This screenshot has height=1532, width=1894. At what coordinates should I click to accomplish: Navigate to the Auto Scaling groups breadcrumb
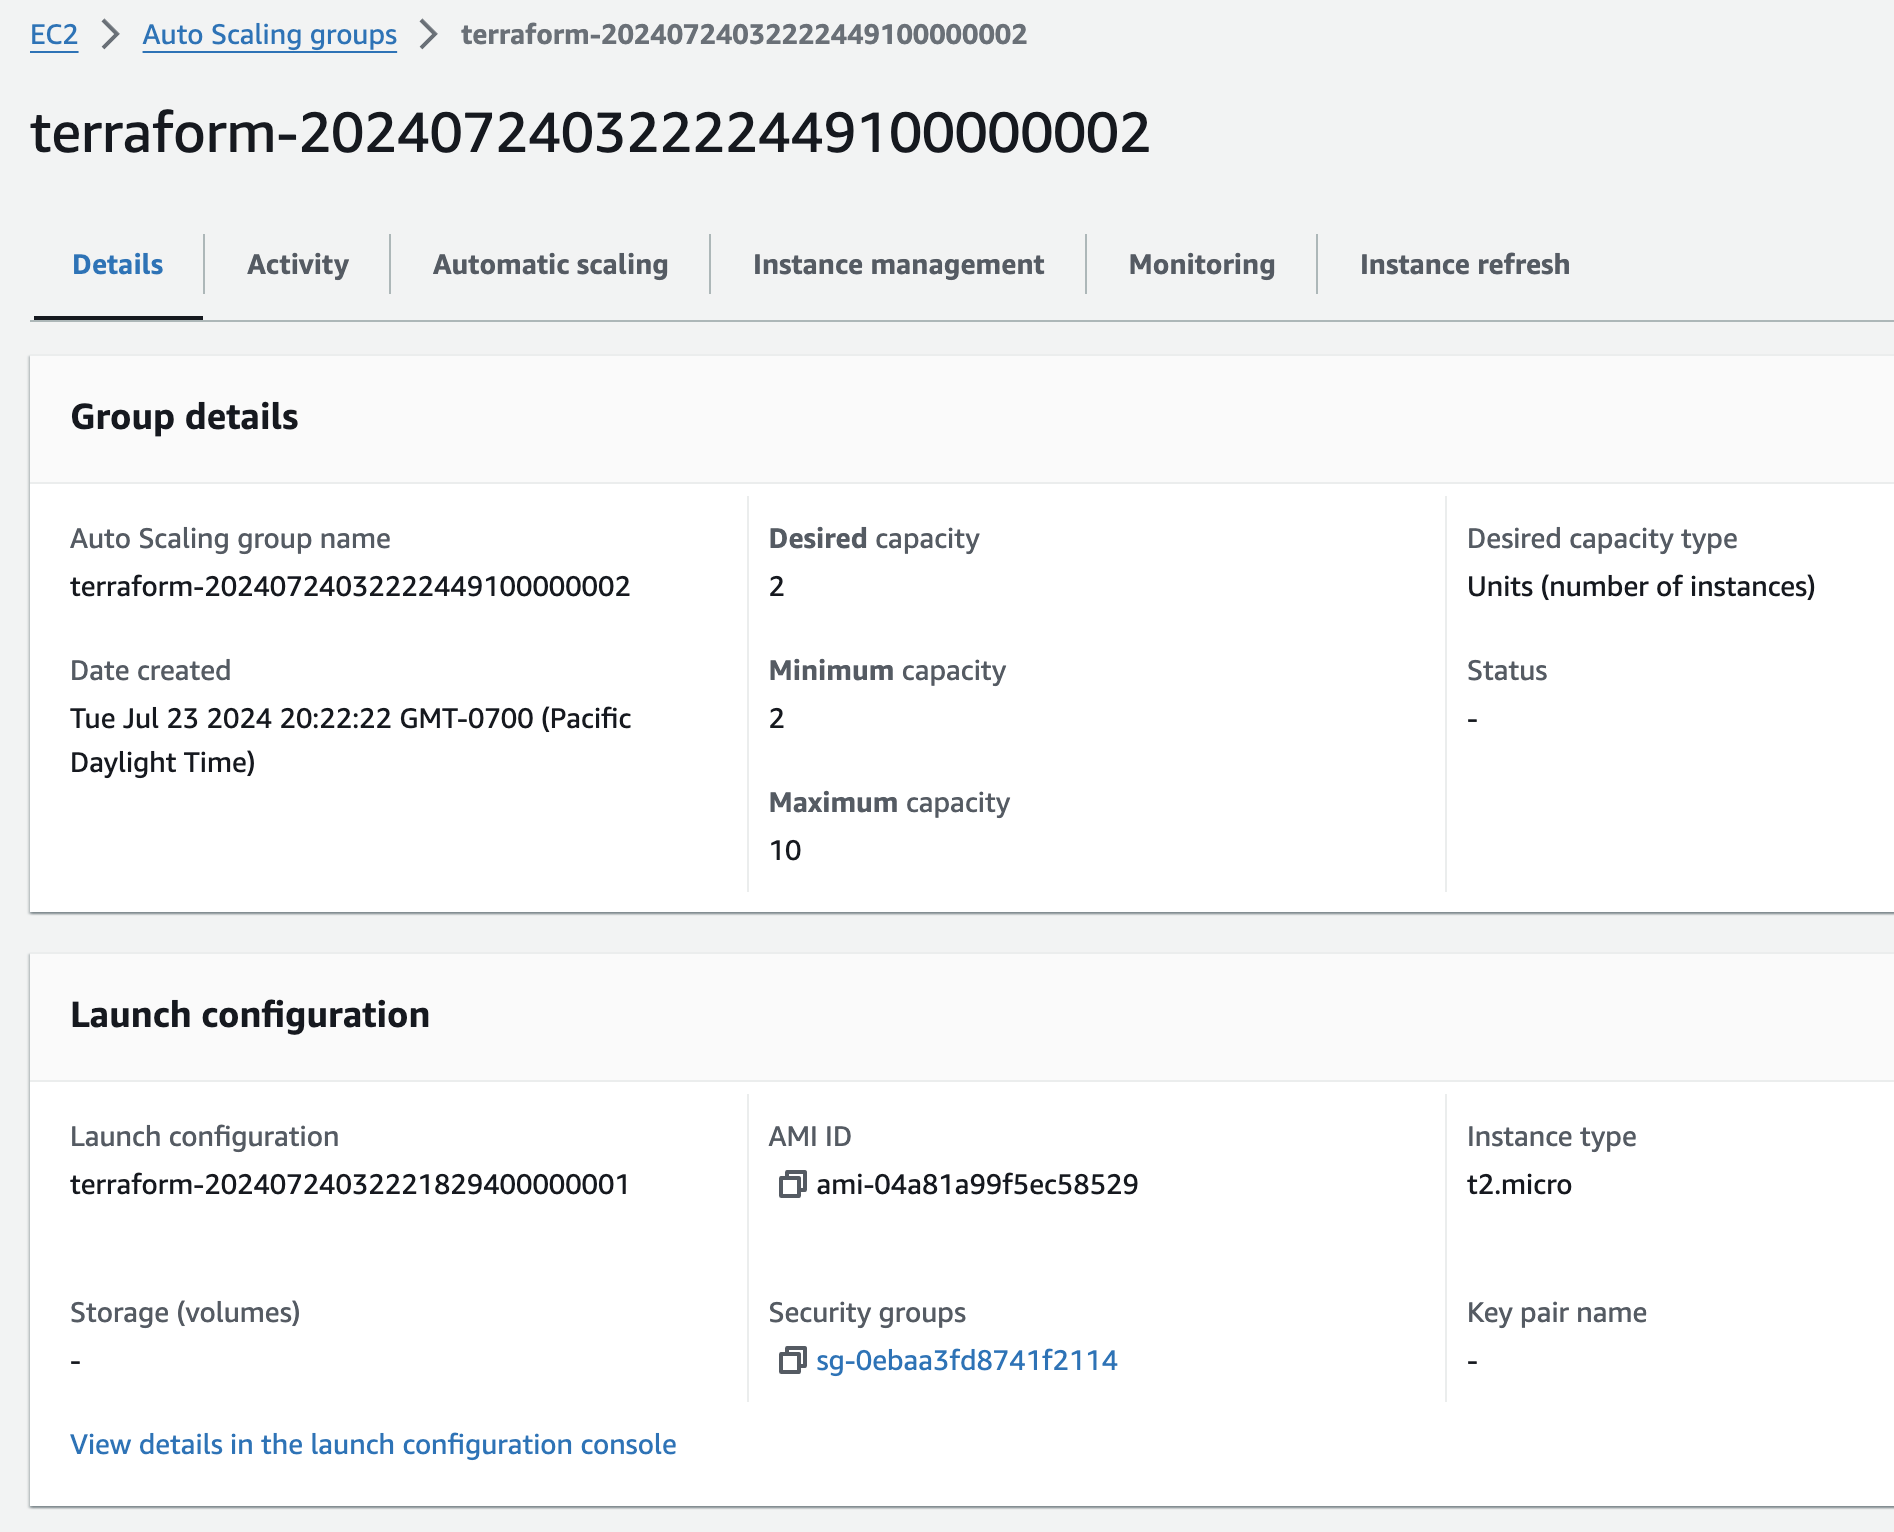269,35
